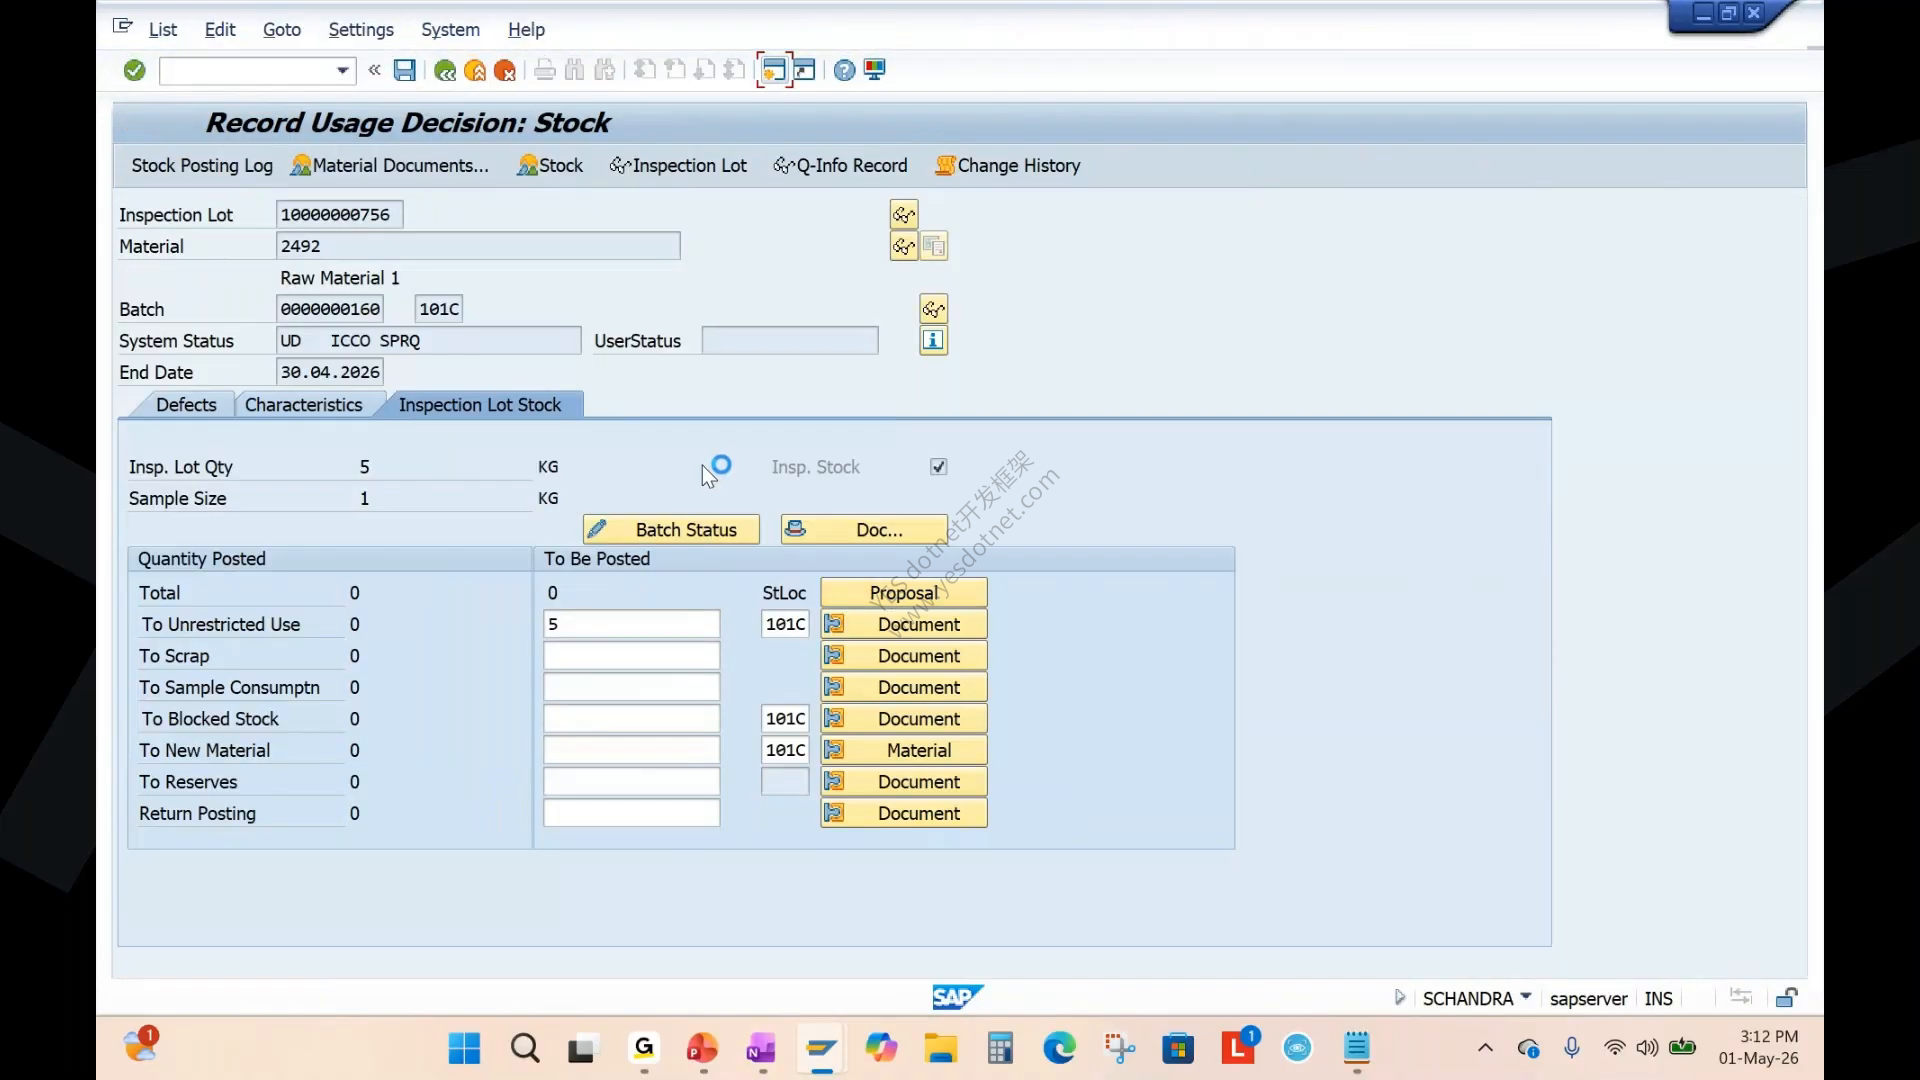Click the green checkmark Enter icon
The width and height of the screenshot is (1920, 1080).
[x=135, y=70]
